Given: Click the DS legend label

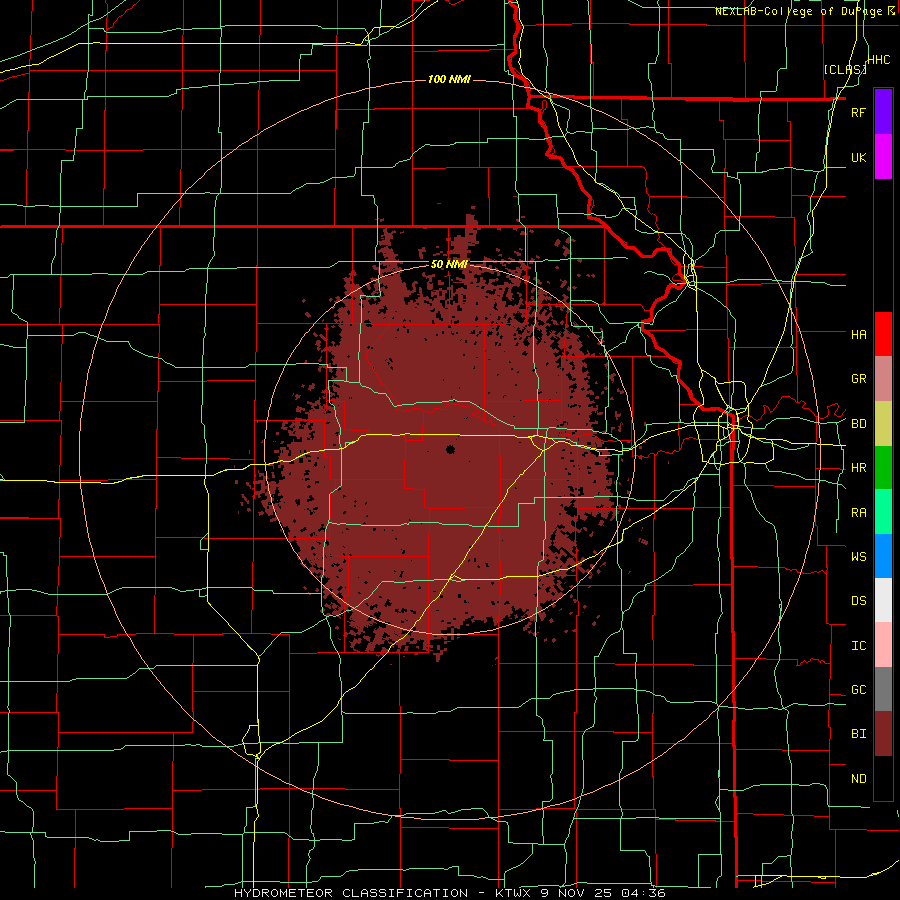Looking at the screenshot, I should 858,601.
